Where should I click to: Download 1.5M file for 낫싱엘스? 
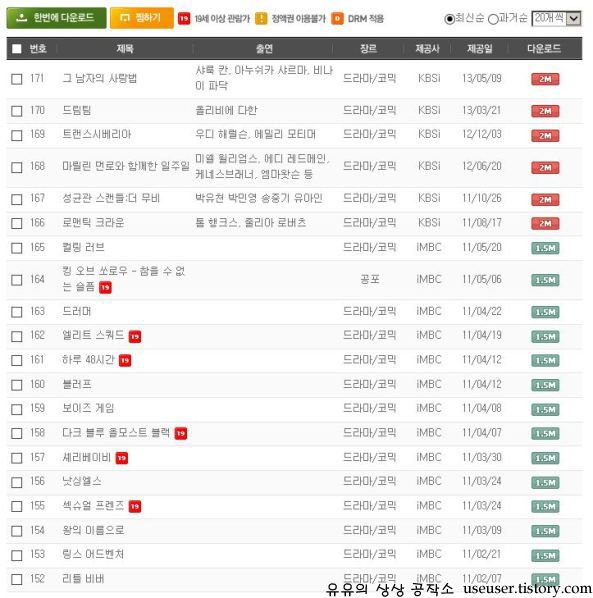click(545, 482)
